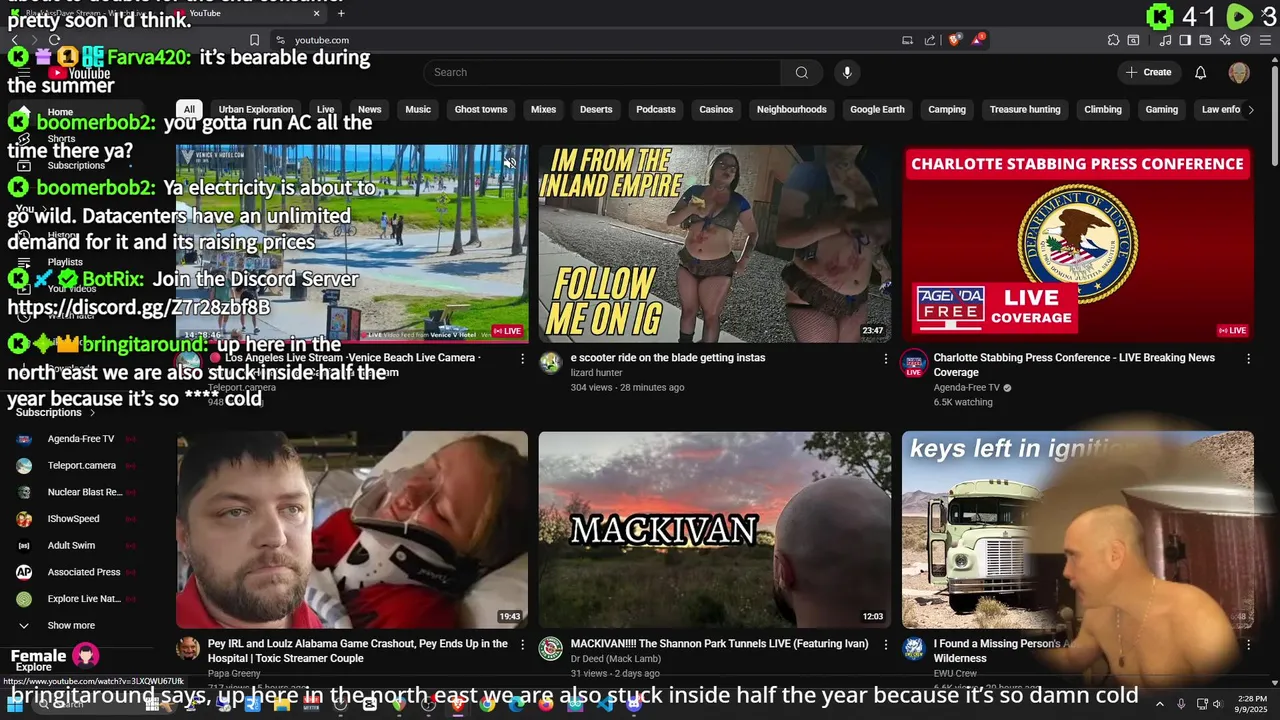Click the YouTube search magnifier button
The width and height of the screenshot is (1280, 720).
(x=801, y=72)
